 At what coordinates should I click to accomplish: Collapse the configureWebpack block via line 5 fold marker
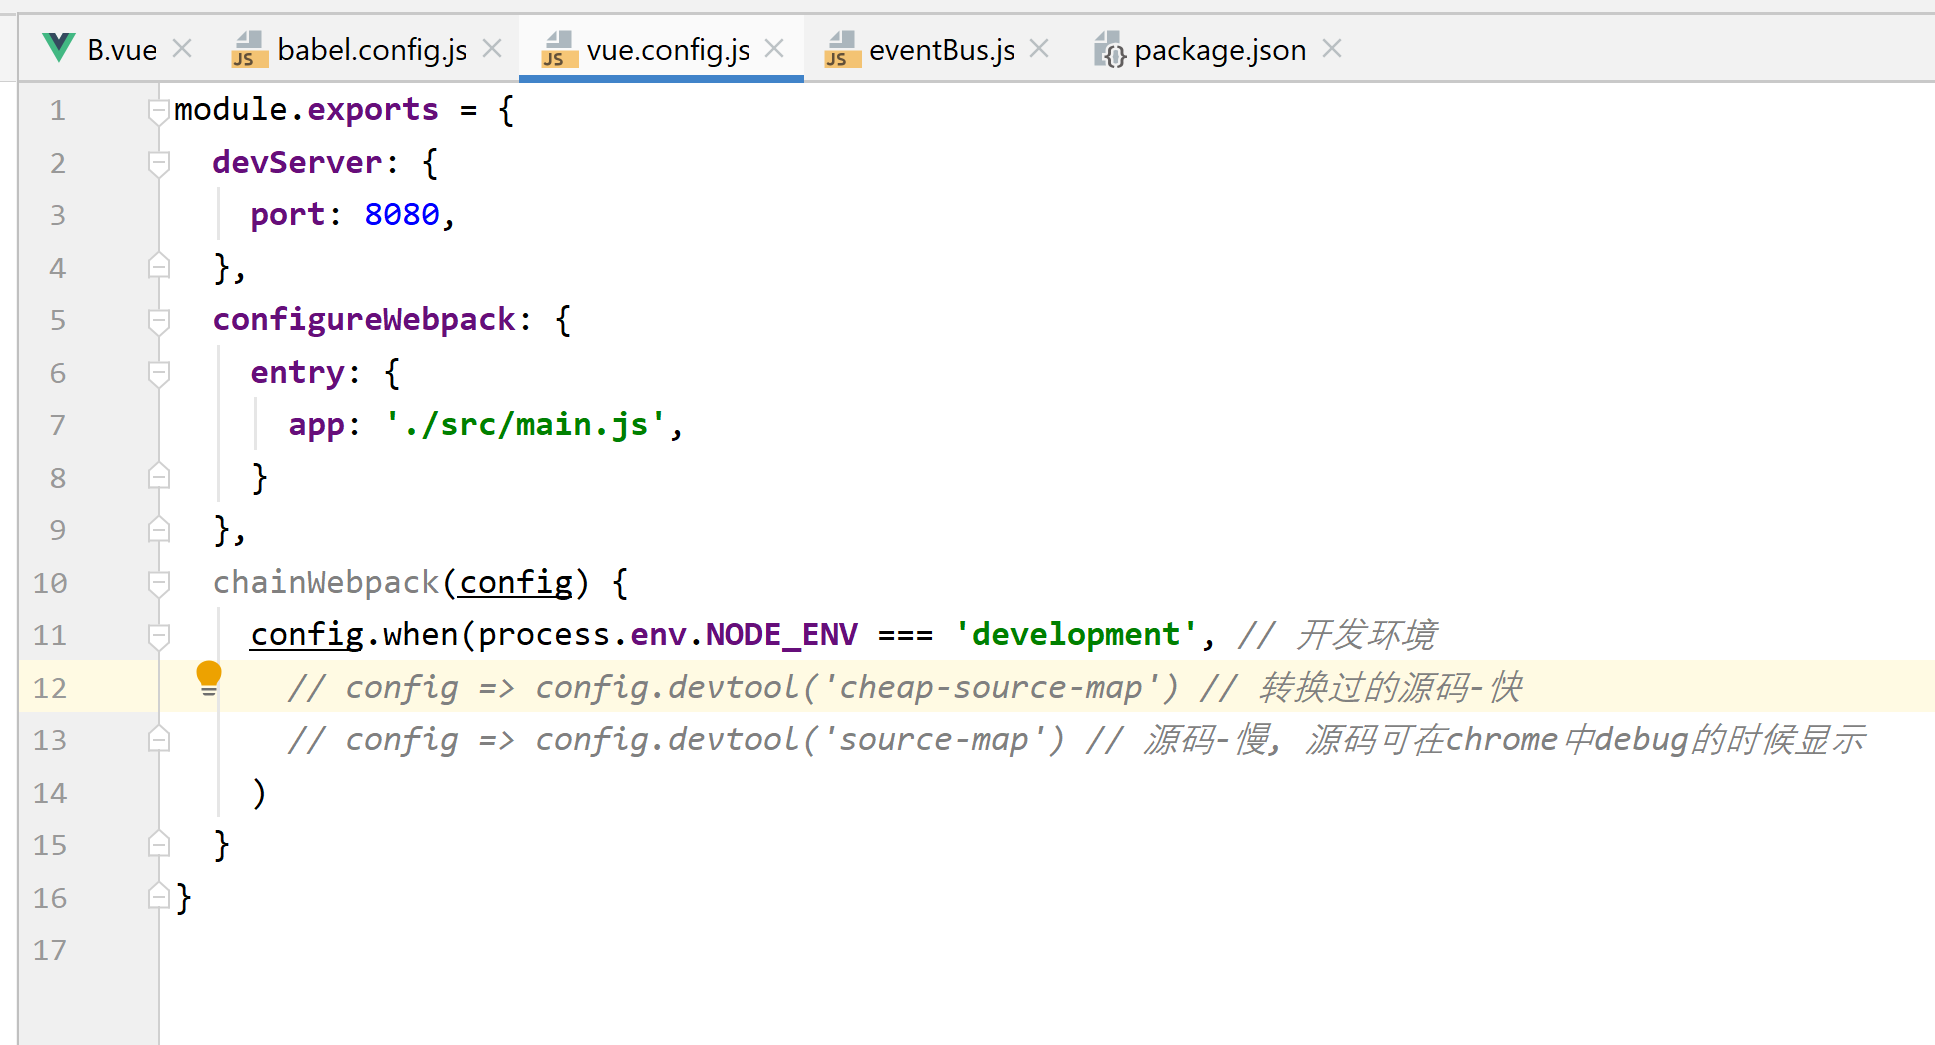[x=158, y=320]
